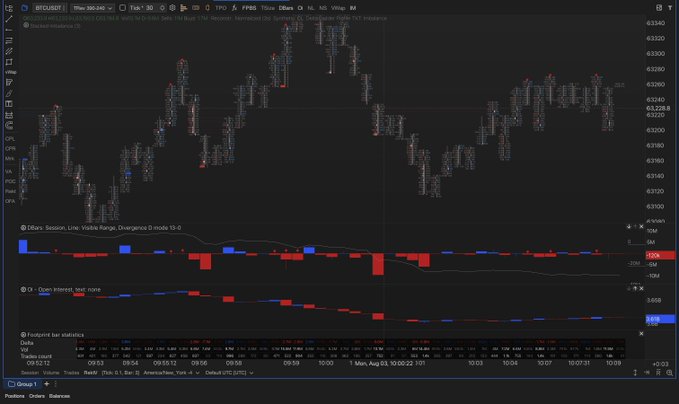Move OI panel up with arrow
Viewport: 679px width, 404px height.
(x=635, y=288)
